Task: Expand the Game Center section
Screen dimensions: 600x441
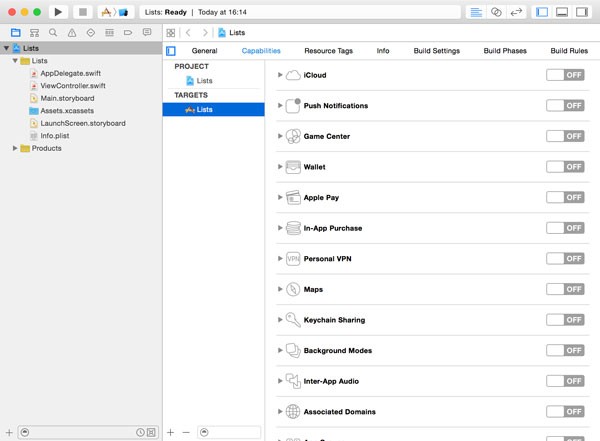Action: pos(280,136)
